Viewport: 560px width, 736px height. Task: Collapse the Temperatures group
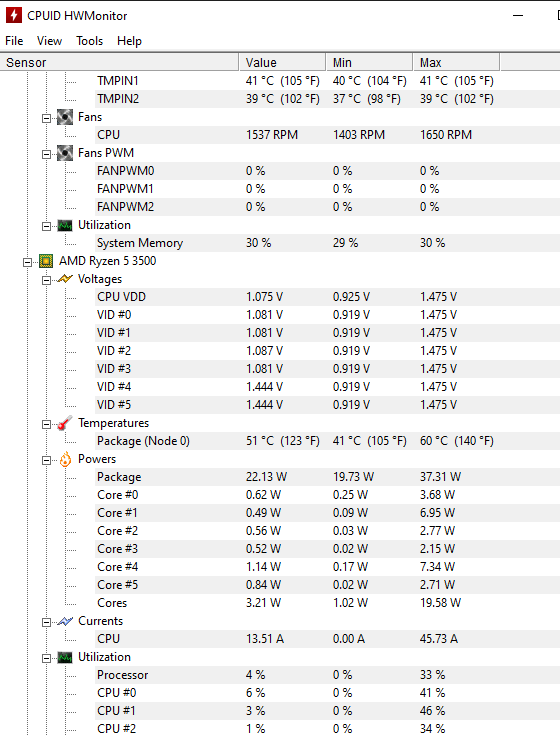point(46,424)
